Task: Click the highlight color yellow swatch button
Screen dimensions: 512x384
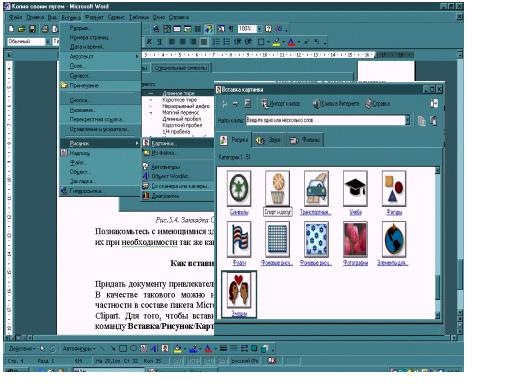Action: point(276,42)
